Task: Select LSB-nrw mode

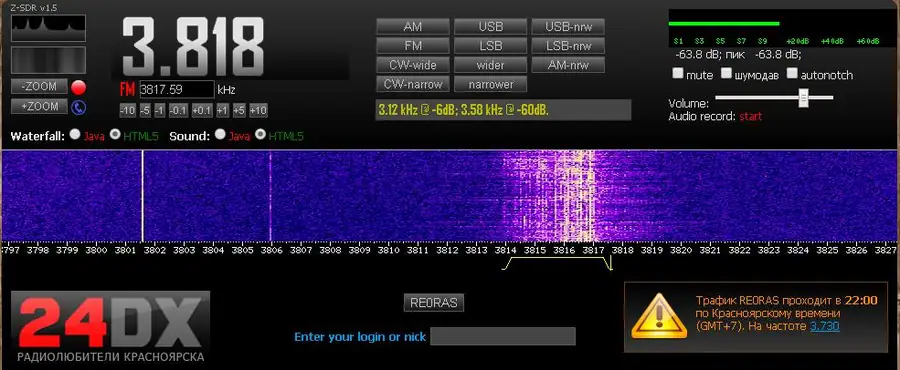Action: point(568,45)
